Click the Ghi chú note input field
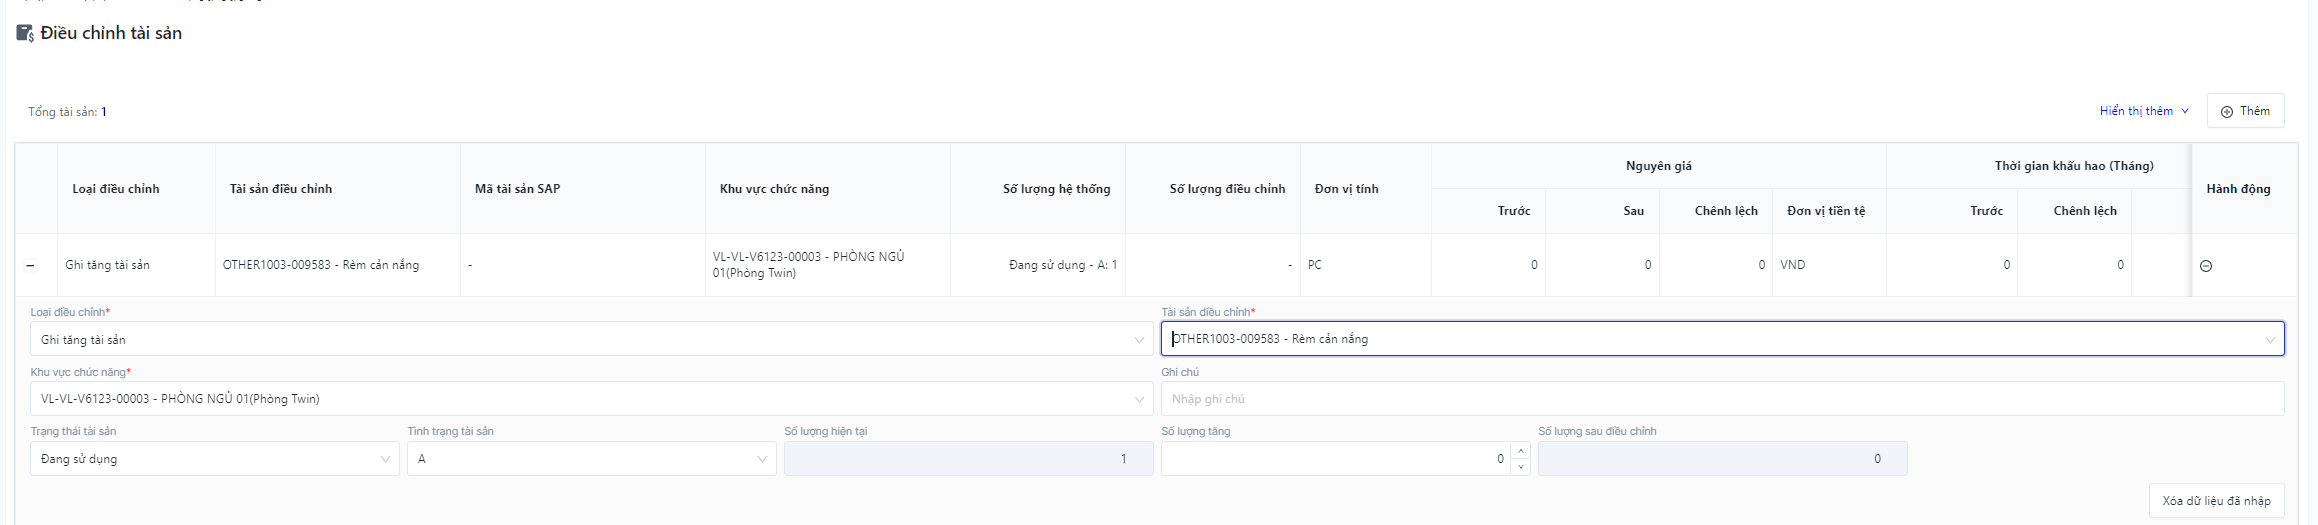2318x525 pixels. [x=1720, y=399]
